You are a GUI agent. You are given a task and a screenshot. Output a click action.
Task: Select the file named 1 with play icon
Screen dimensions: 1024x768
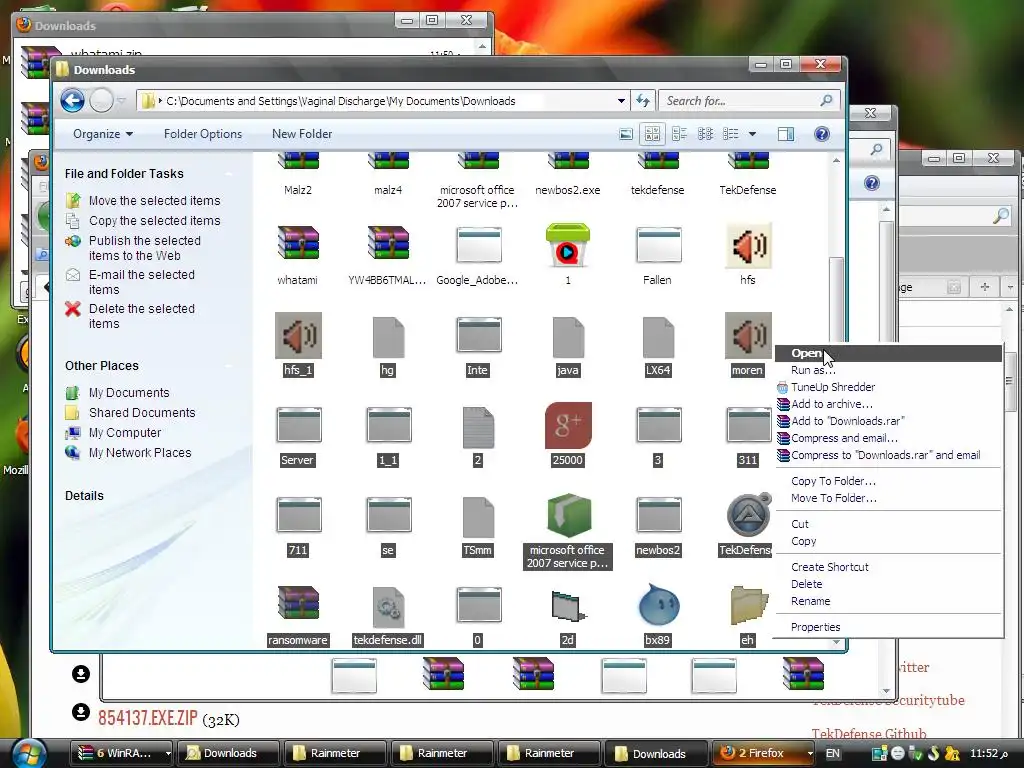pos(568,245)
